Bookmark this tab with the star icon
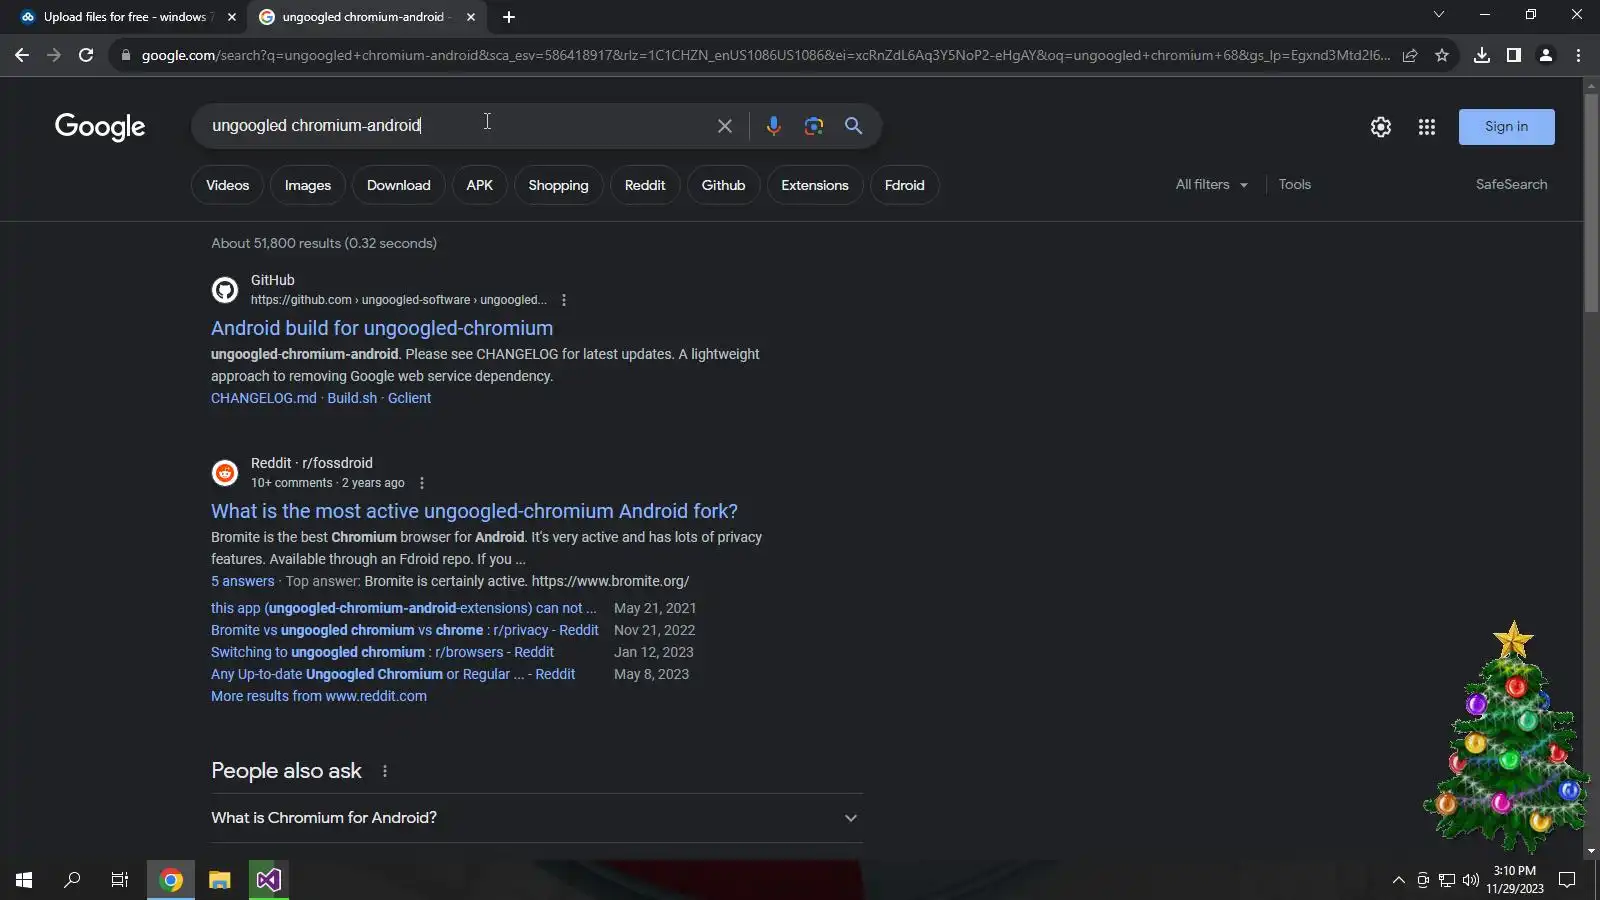Viewport: 1600px width, 900px height. pos(1442,55)
